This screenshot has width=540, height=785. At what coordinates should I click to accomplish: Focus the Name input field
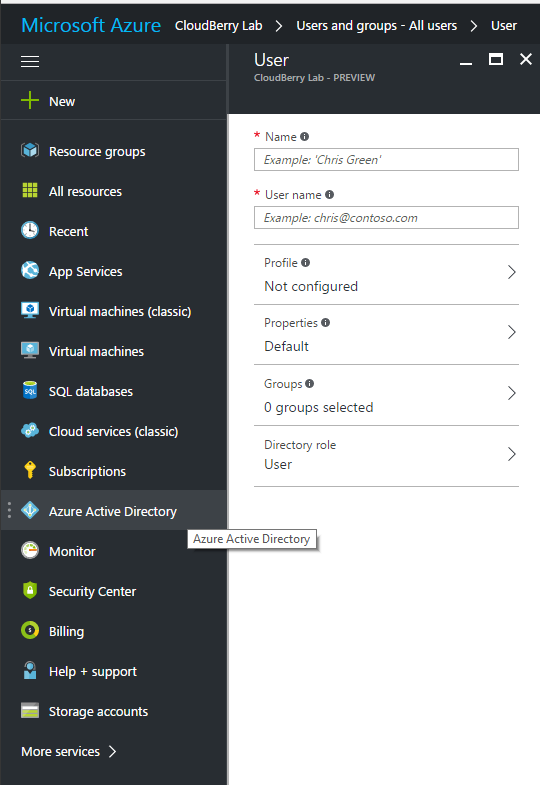pos(386,160)
